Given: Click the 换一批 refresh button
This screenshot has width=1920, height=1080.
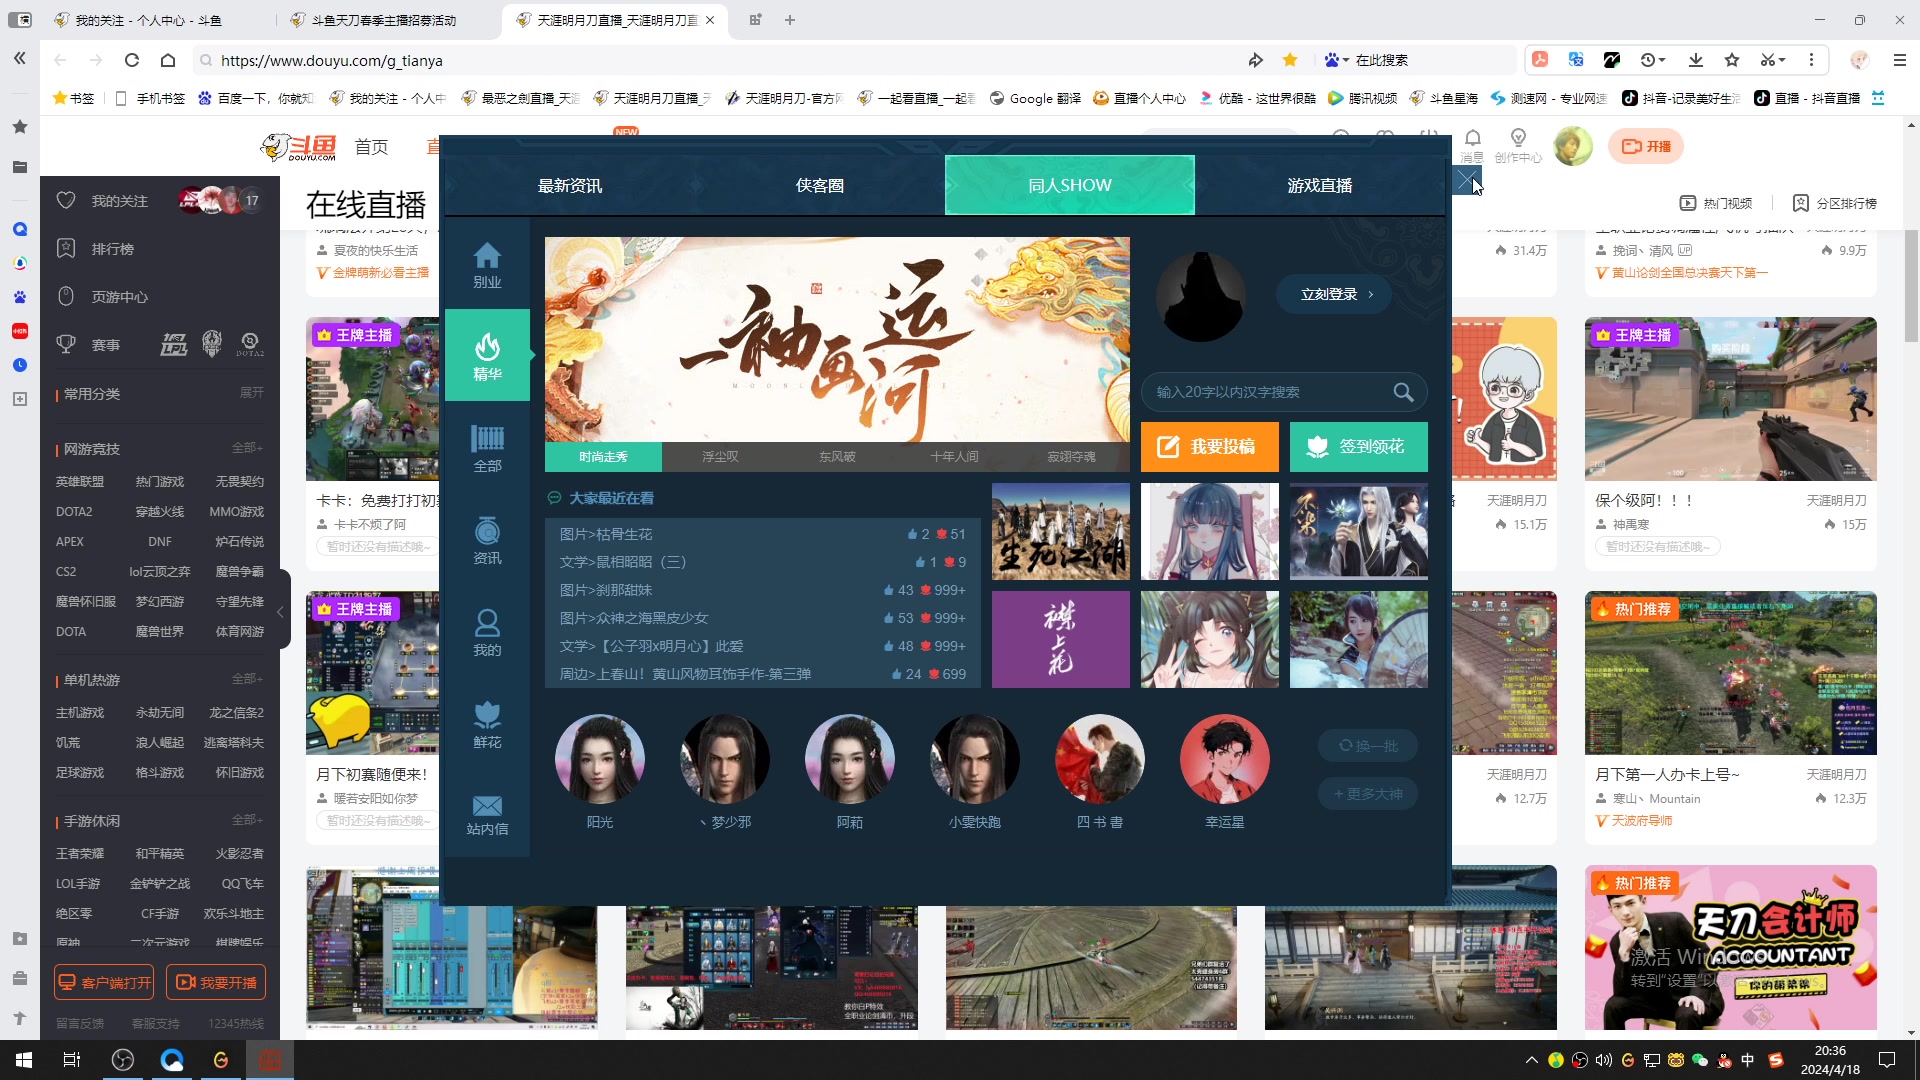Looking at the screenshot, I should click(x=1368, y=745).
